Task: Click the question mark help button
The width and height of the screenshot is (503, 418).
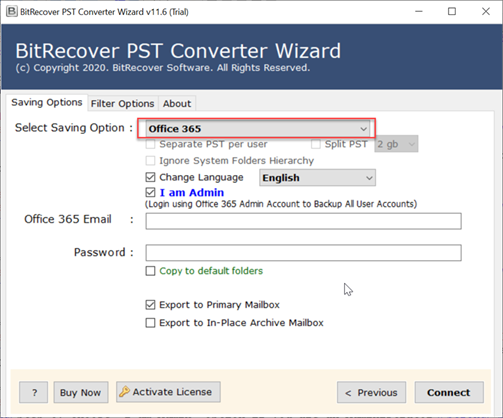Action: [x=34, y=392]
